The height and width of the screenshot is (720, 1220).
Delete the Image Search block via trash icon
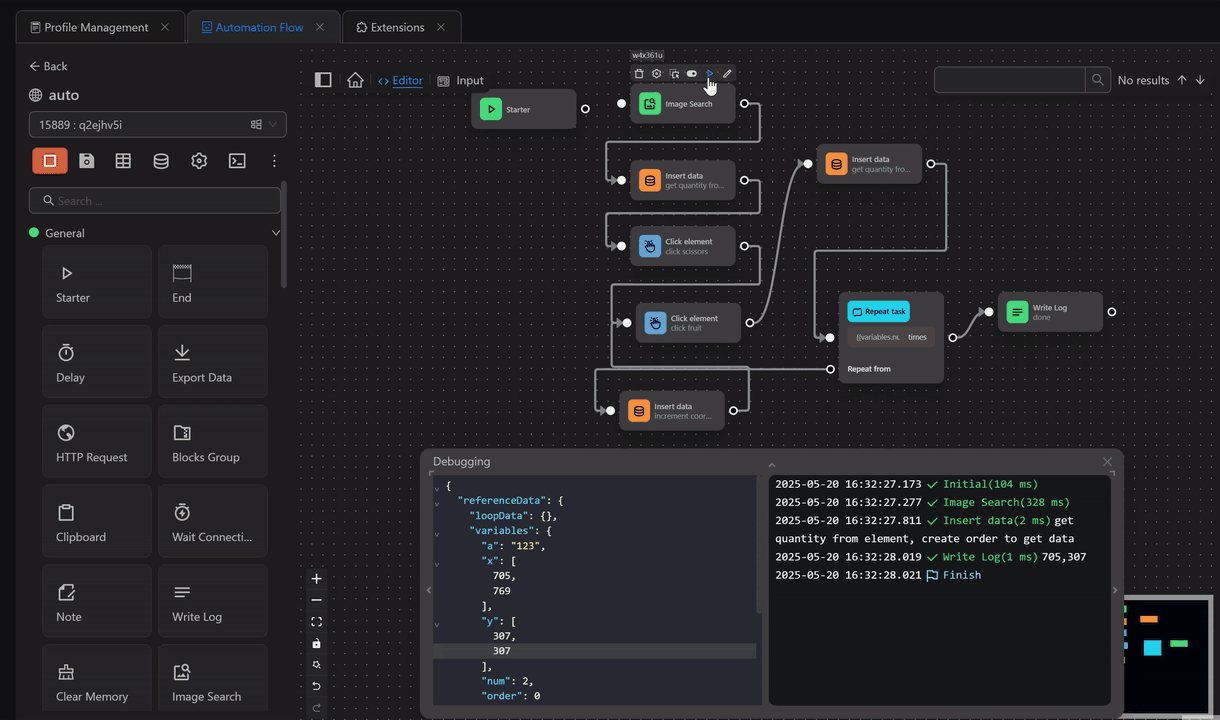pyautogui.click(x=639, y=74)
